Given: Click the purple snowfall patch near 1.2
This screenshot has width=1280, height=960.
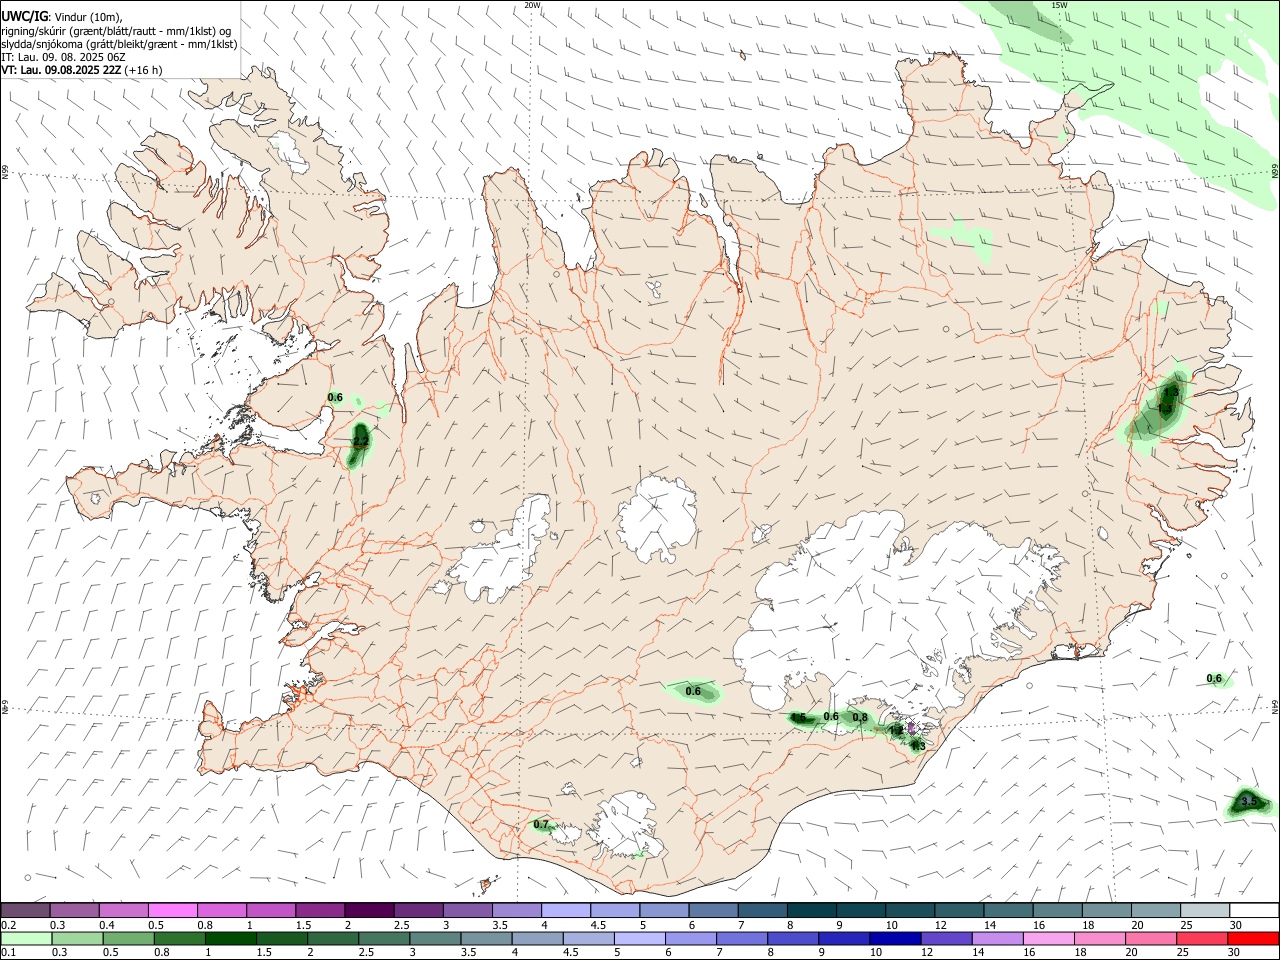Looking at the screenshot, I should [911, 727].
